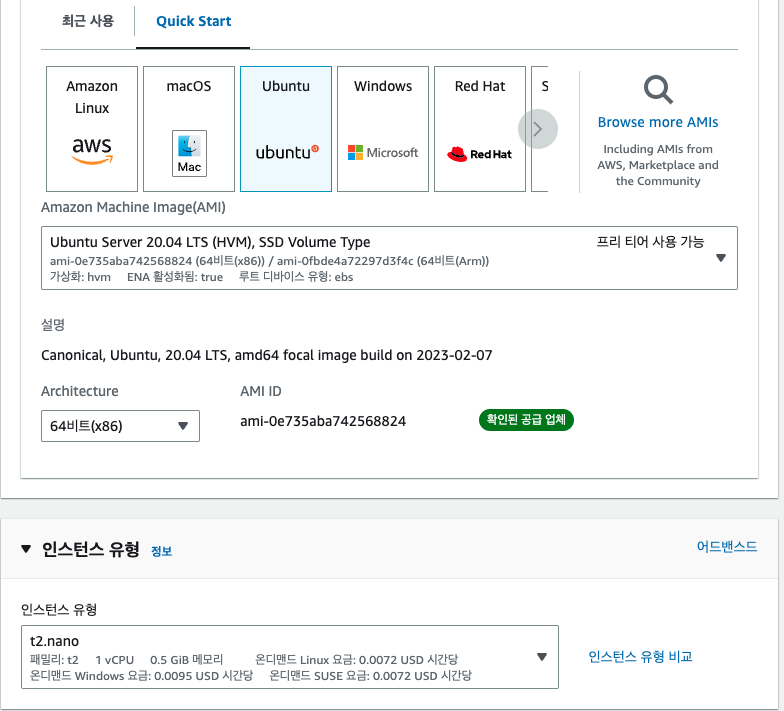Switch to the 최근 사용 tab
Screen dimensions: 784x711
click(88, 21)
